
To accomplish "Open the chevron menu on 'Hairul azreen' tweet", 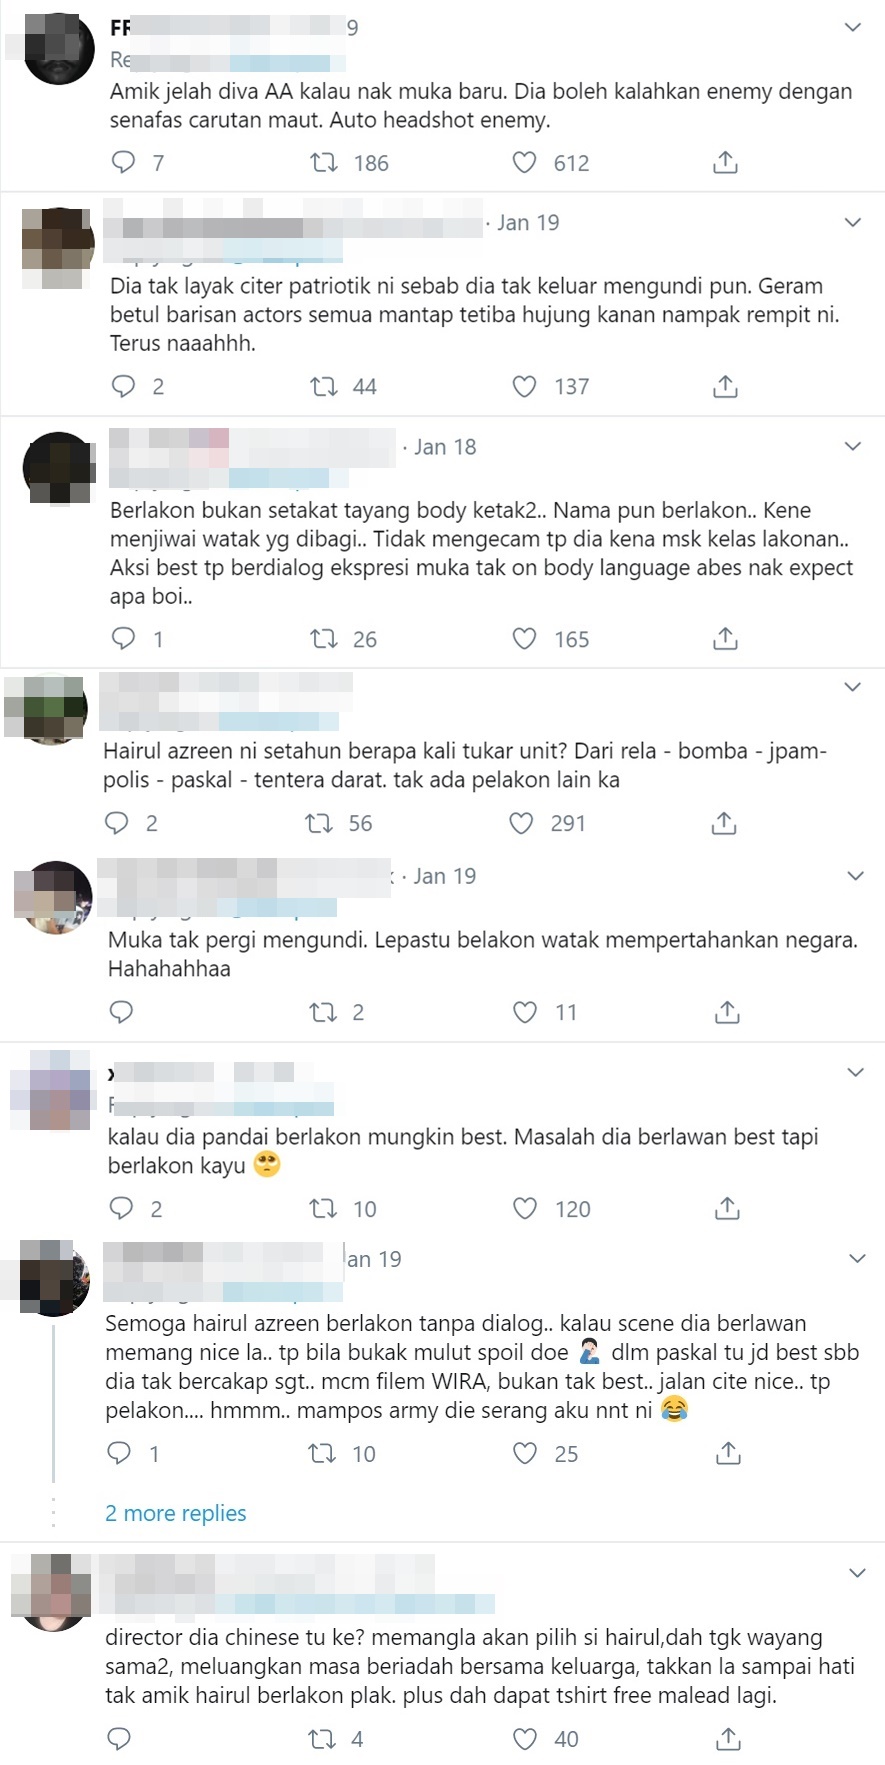I will pos(853,687).
